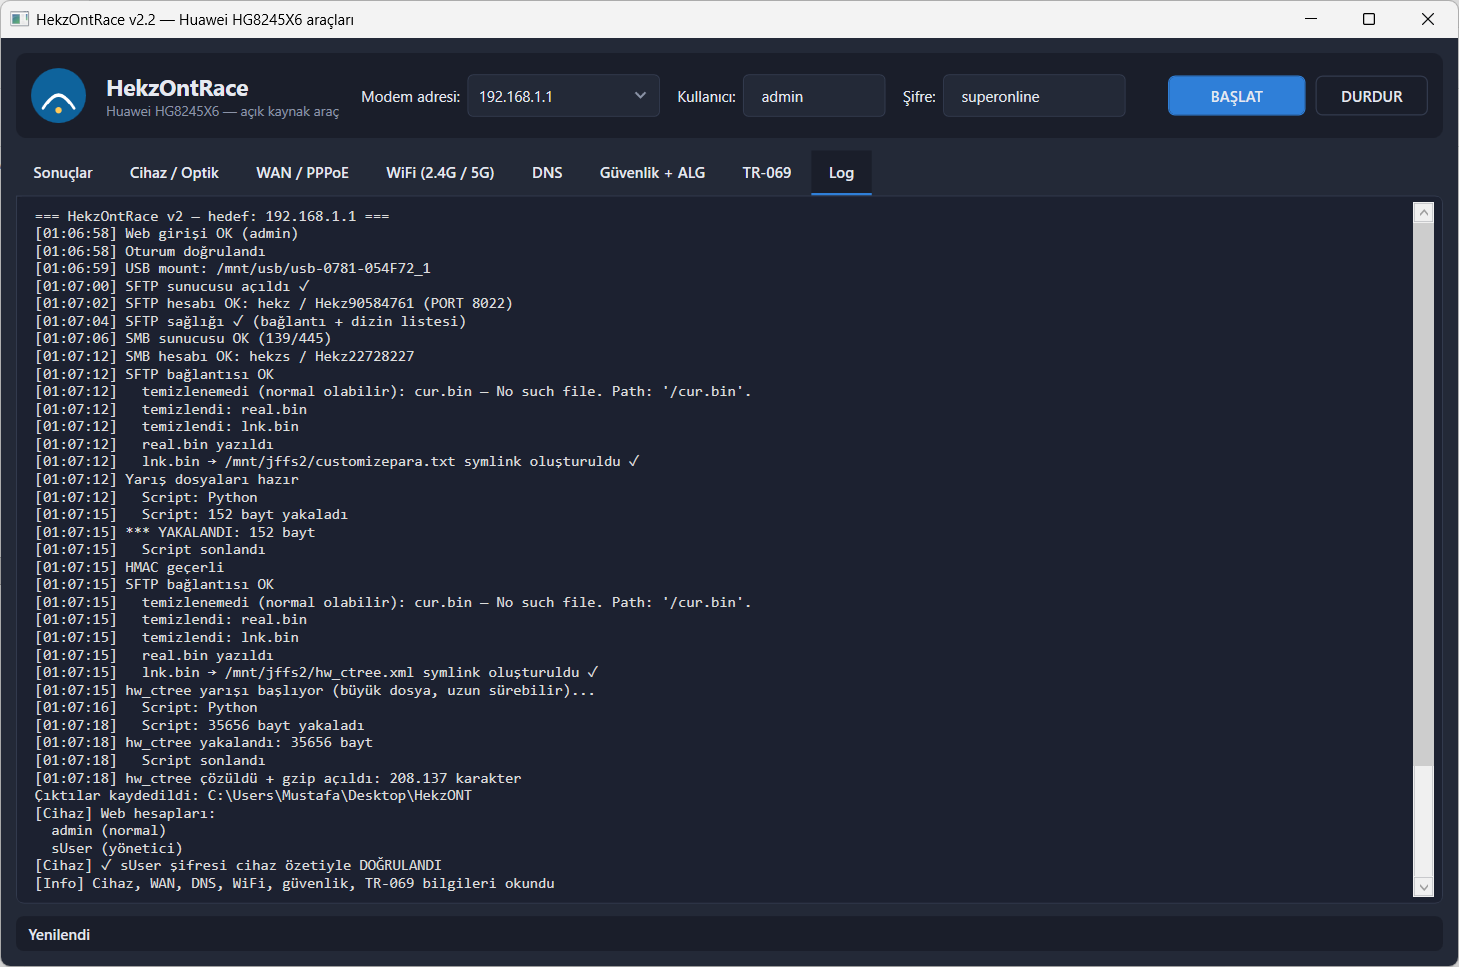Click the 'Yenilendi' status bar text
The height and width of the screenshot is (967, 1459).
pyautogui.click(x=59, y=934)
